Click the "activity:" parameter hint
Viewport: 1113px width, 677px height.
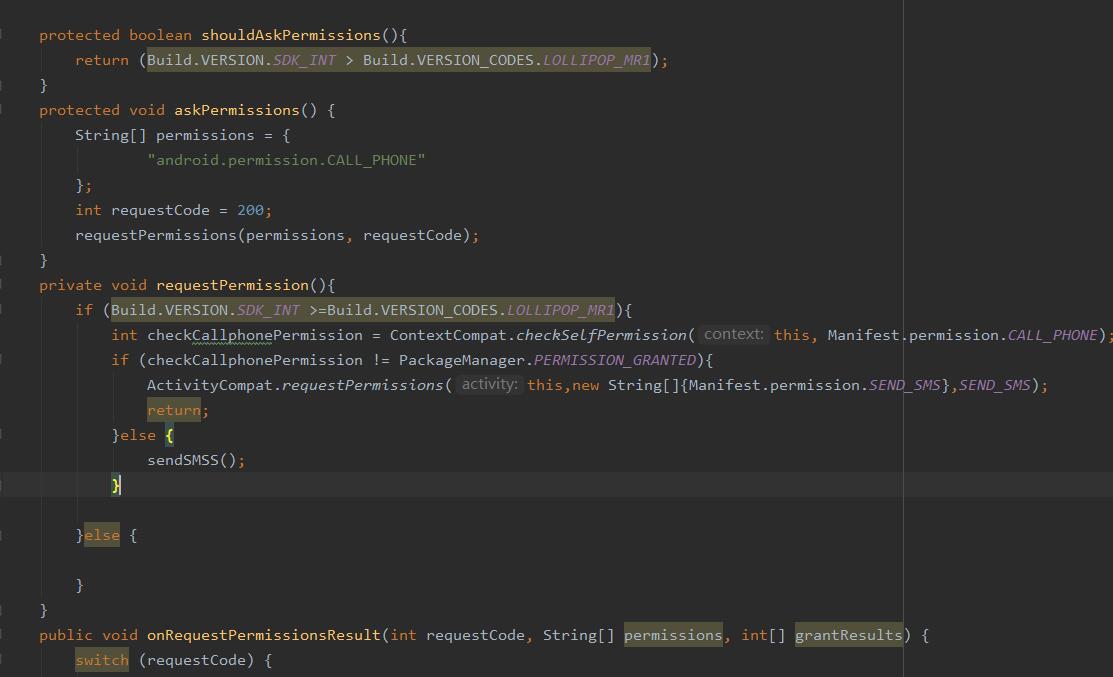[x=490, y=385]
